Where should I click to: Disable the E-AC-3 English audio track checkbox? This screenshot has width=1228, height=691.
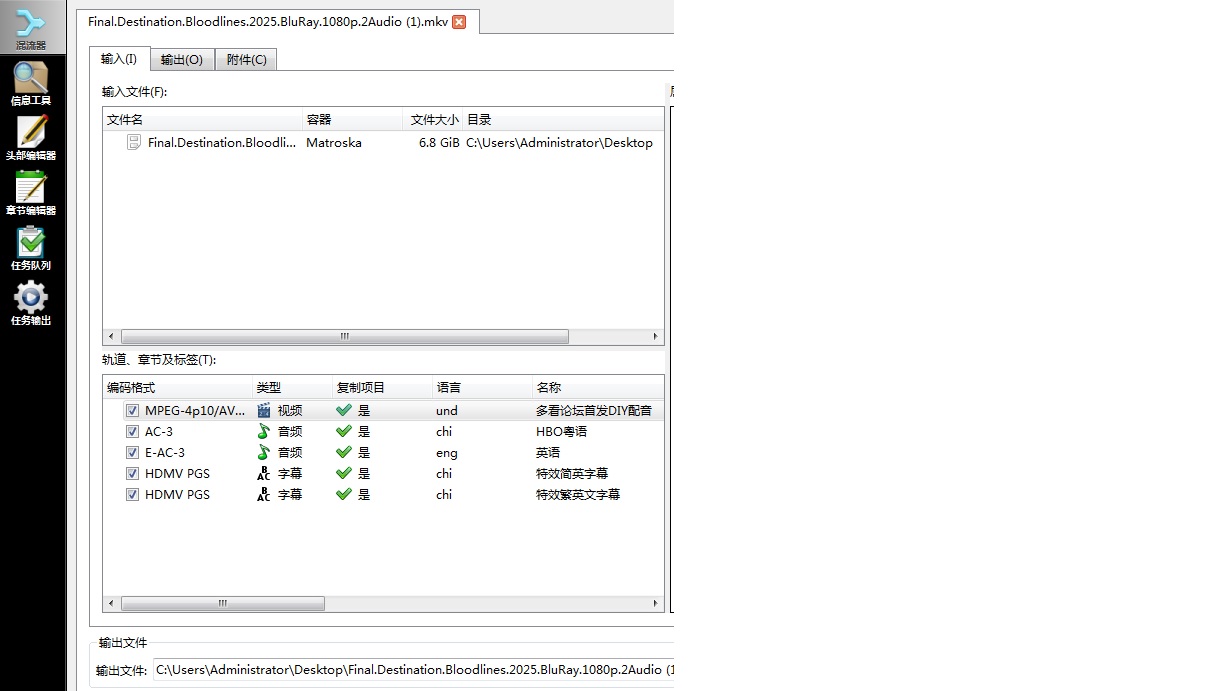(132, 453)
